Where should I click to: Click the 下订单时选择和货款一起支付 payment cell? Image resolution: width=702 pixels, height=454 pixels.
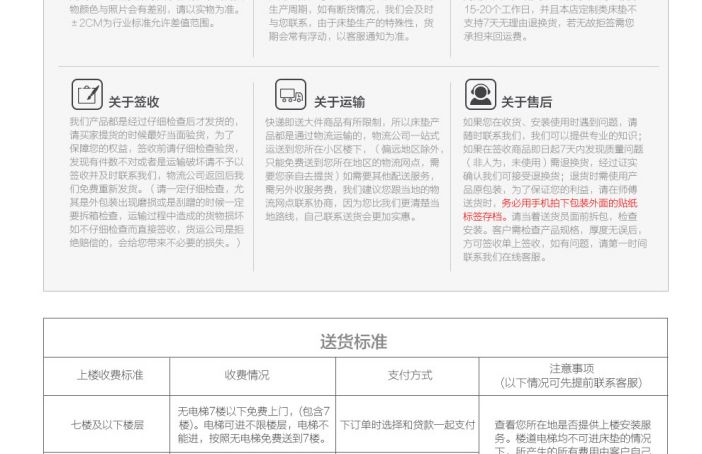pyautogui.click(x=408, y=425)
